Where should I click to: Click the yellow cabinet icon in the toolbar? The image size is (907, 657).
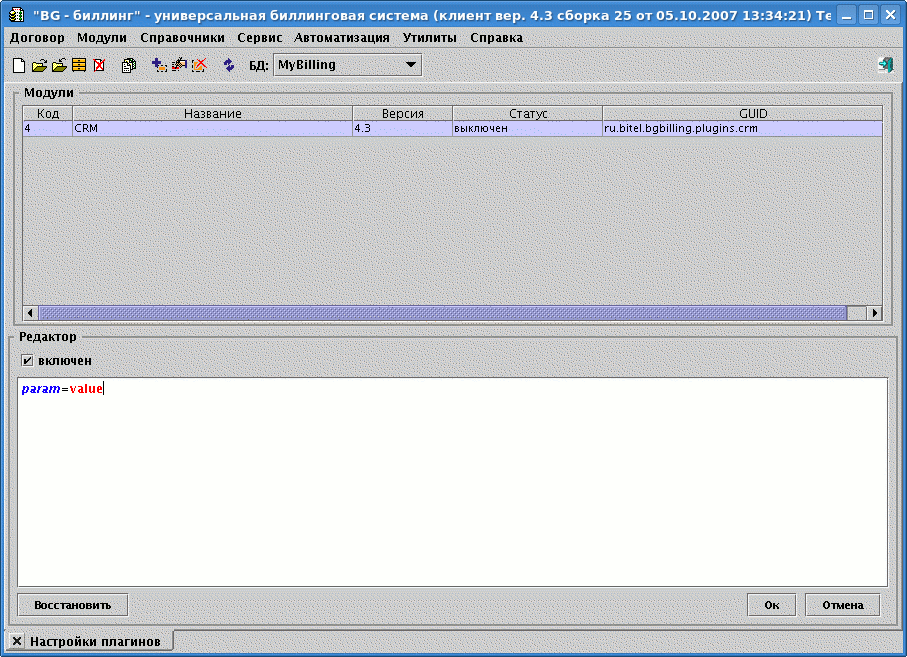(79, 66)
